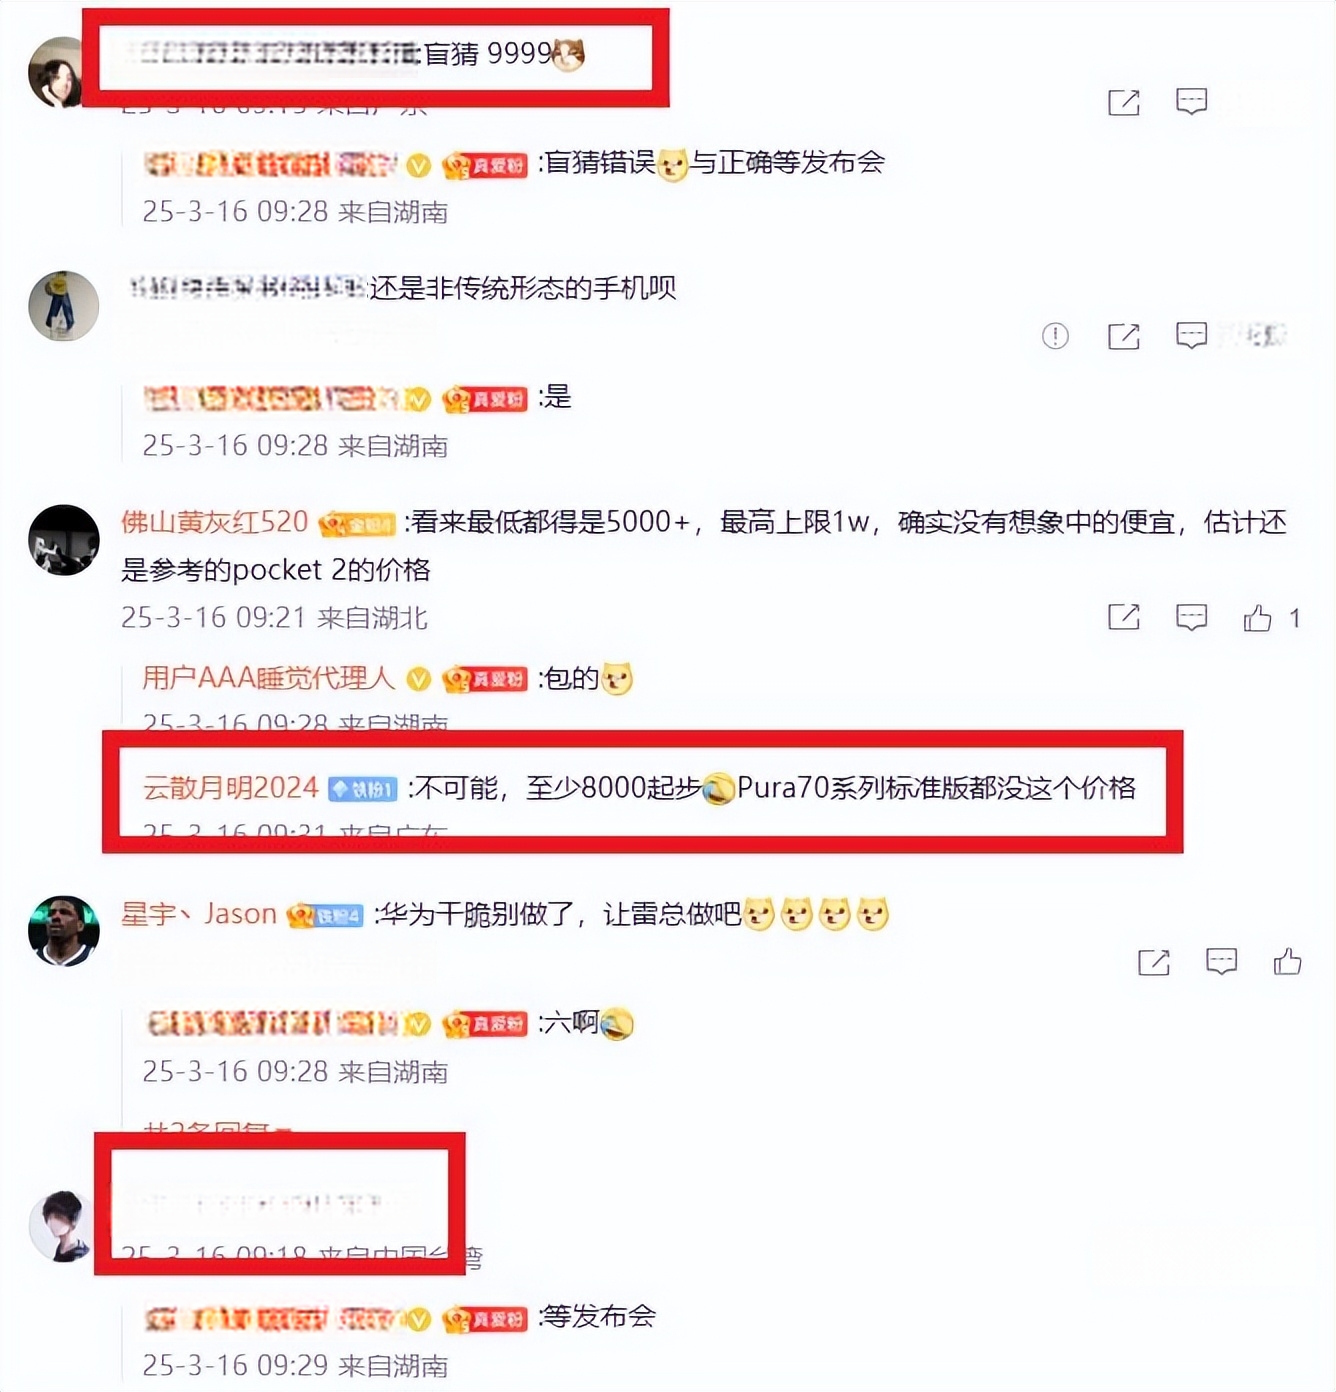Open replies on 非传统形态的手机 comment
The height and width of the screenshot is (1392, 1336).
(x=1192, y=336)
